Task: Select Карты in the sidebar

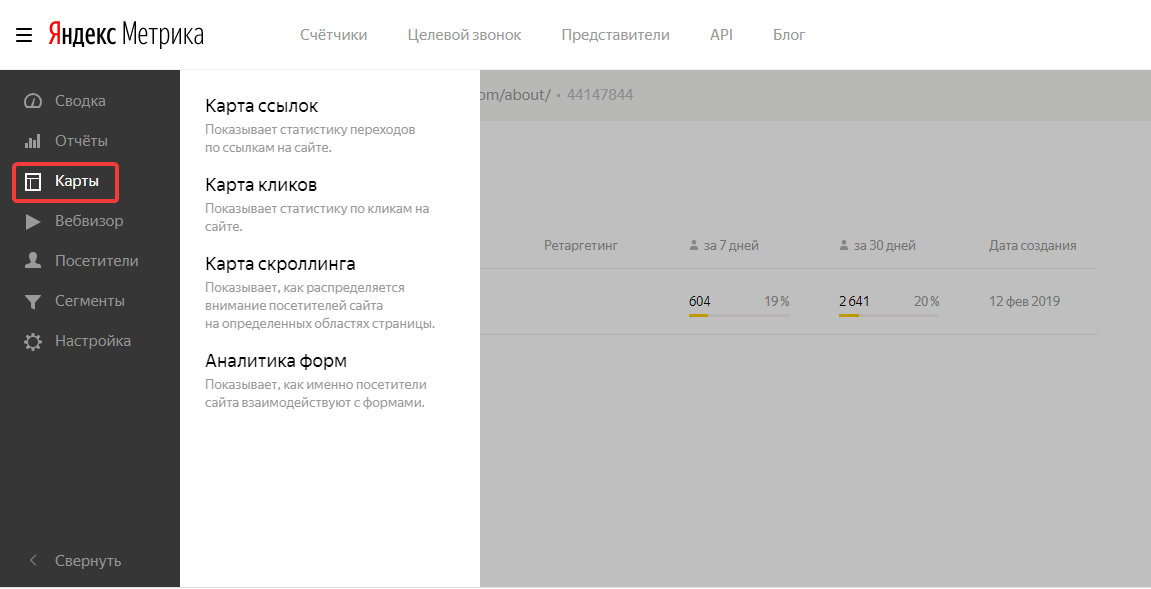Action: pyautogui.click(x=77, y=181)
